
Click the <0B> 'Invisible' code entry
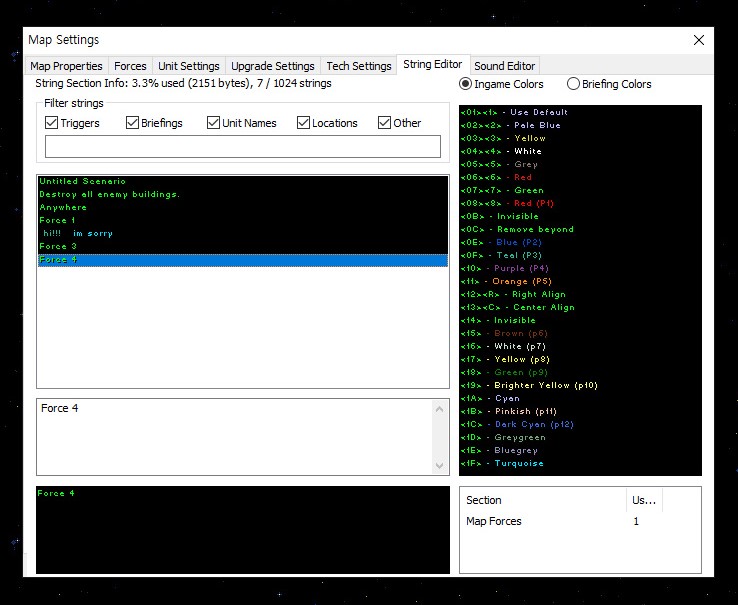point(499,217)
